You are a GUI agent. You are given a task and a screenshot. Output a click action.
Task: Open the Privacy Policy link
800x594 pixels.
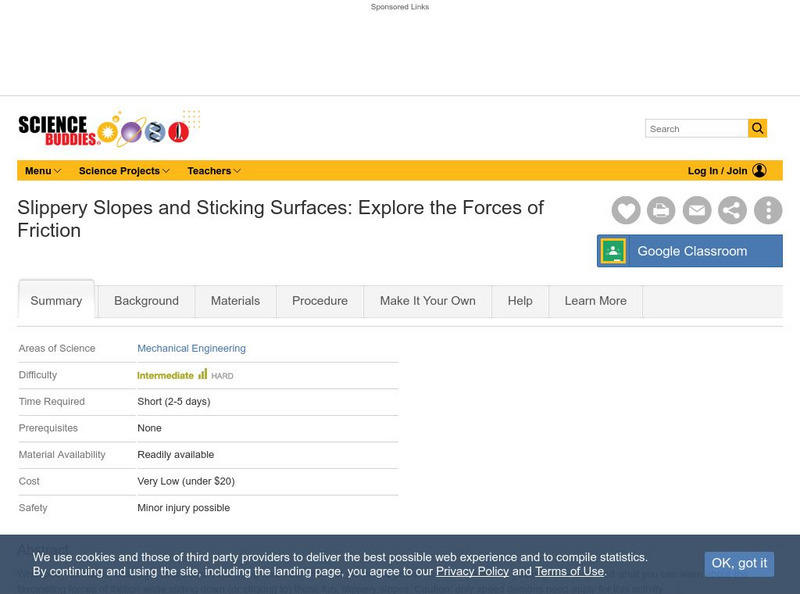point(469,571)
